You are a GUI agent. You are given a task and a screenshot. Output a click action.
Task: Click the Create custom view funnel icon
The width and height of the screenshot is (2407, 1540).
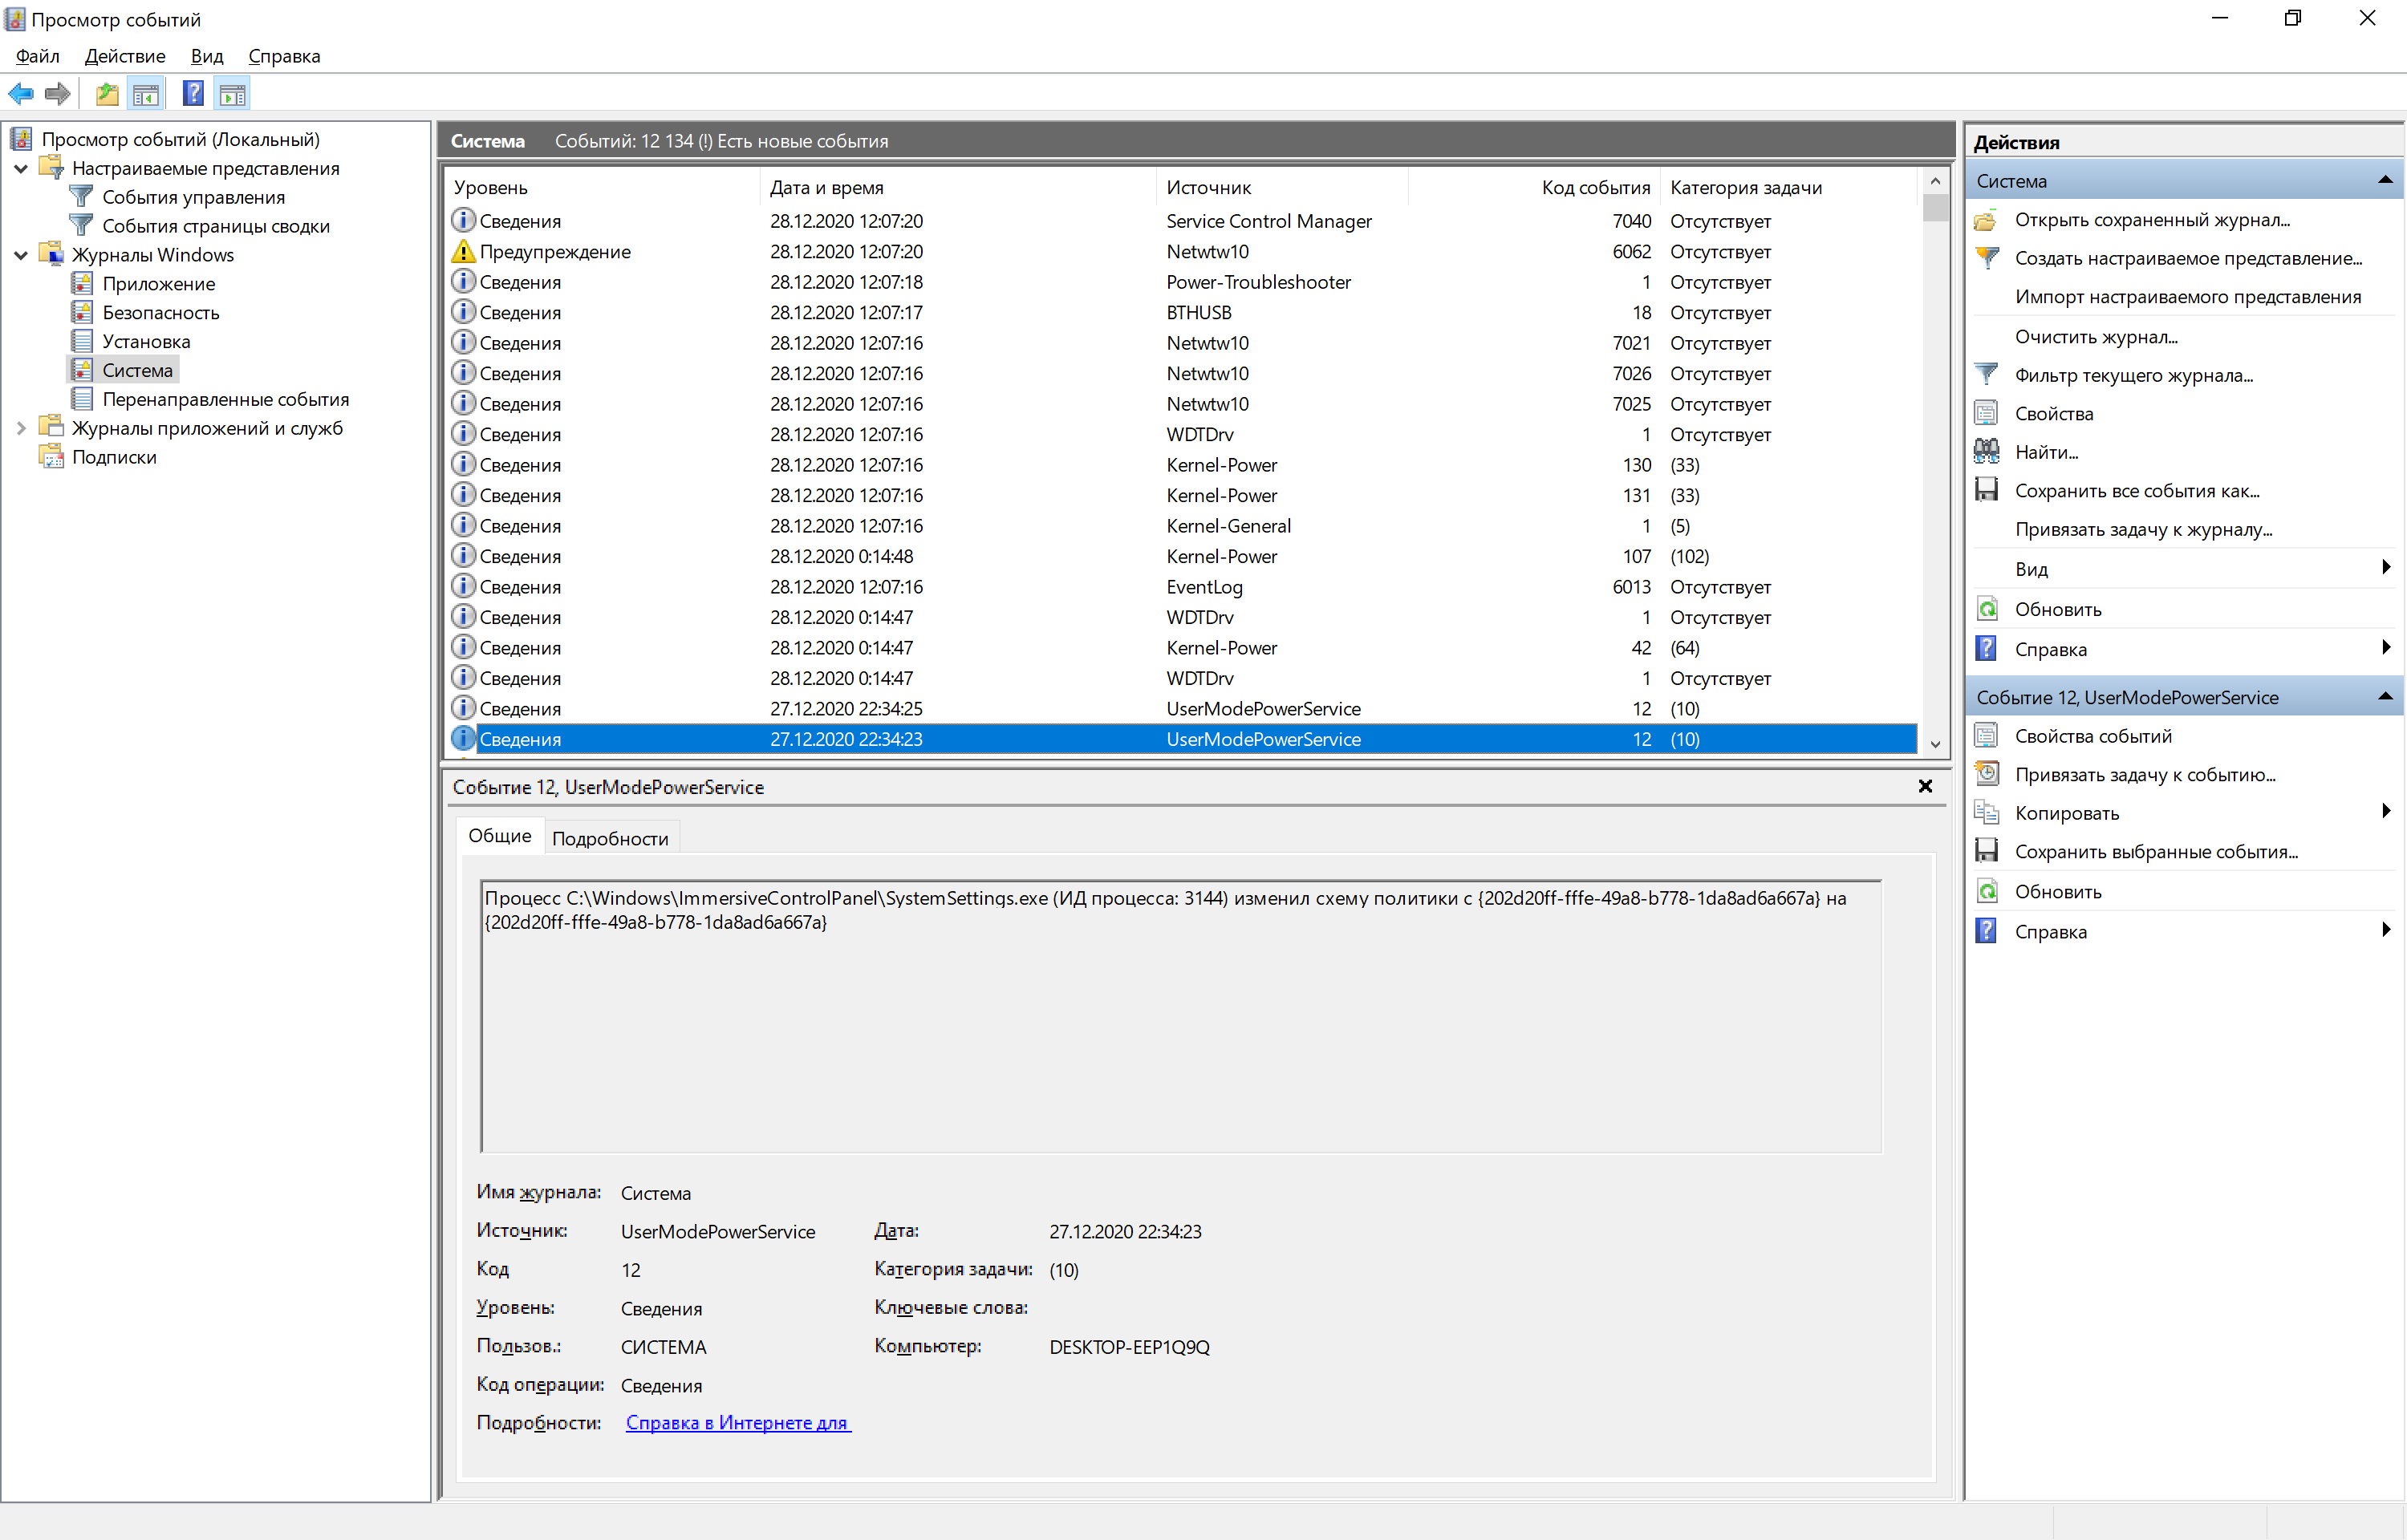[x=1986, y=258]
